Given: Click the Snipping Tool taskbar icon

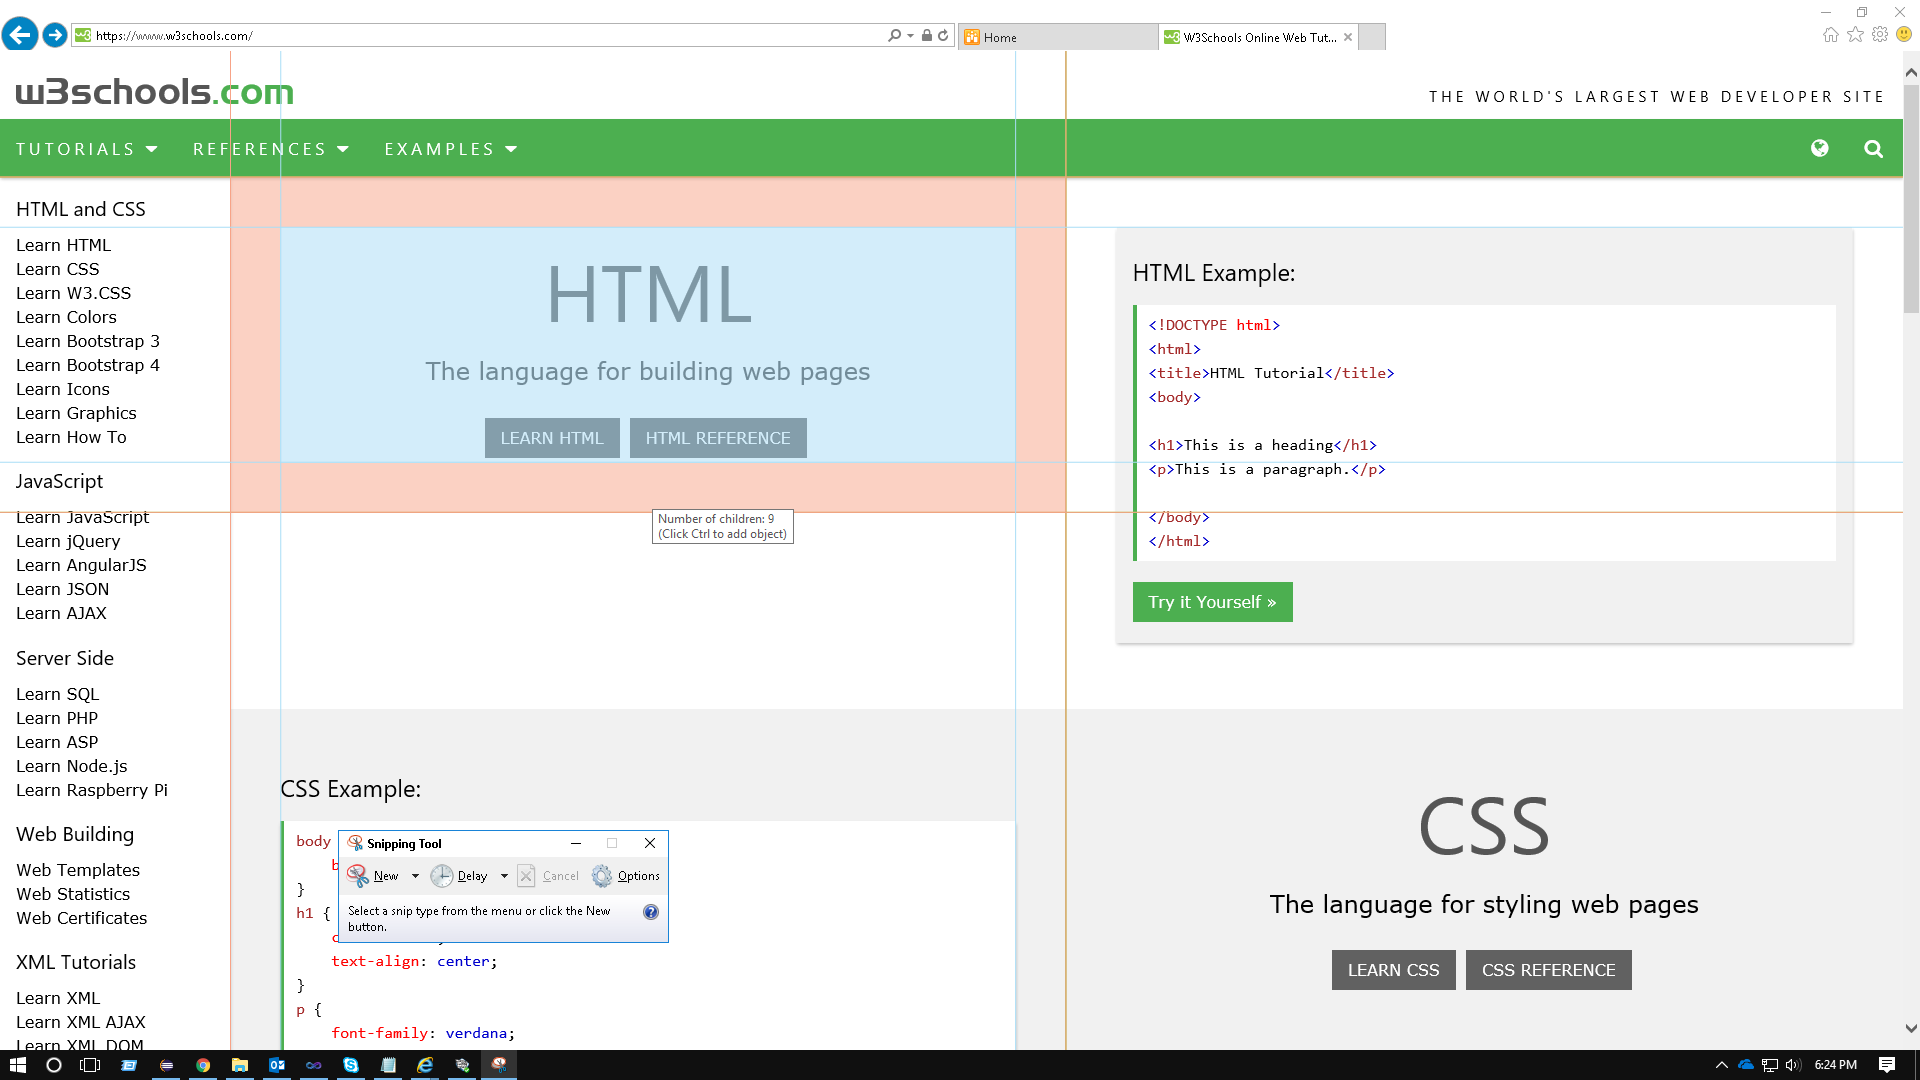Looking at the screenshot, I should pyautogui.click(x=499, y=1065).
